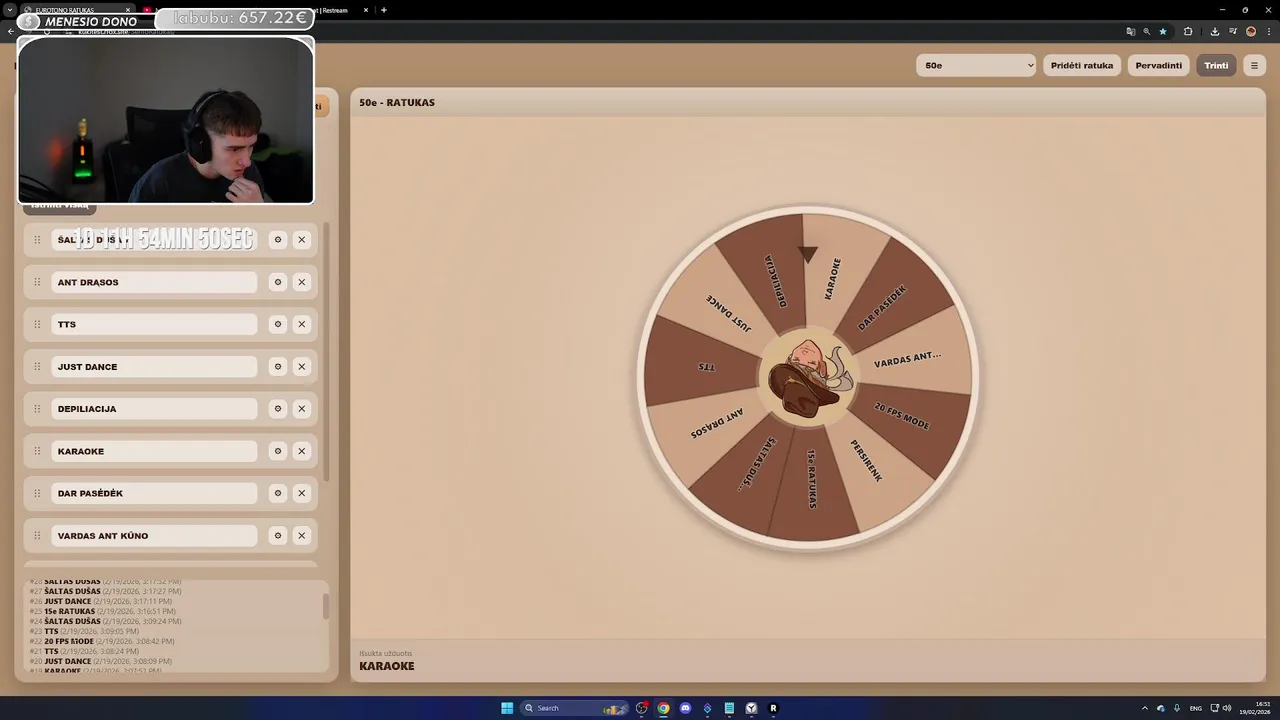Edit the JUST DANCE name field
The image size is (1280, 720).
coord(154,367)
